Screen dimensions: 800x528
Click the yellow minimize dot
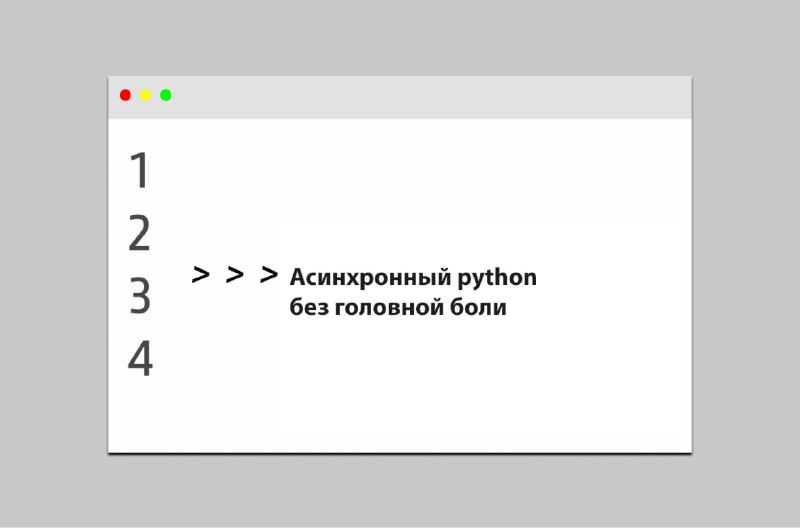point(145,95)
